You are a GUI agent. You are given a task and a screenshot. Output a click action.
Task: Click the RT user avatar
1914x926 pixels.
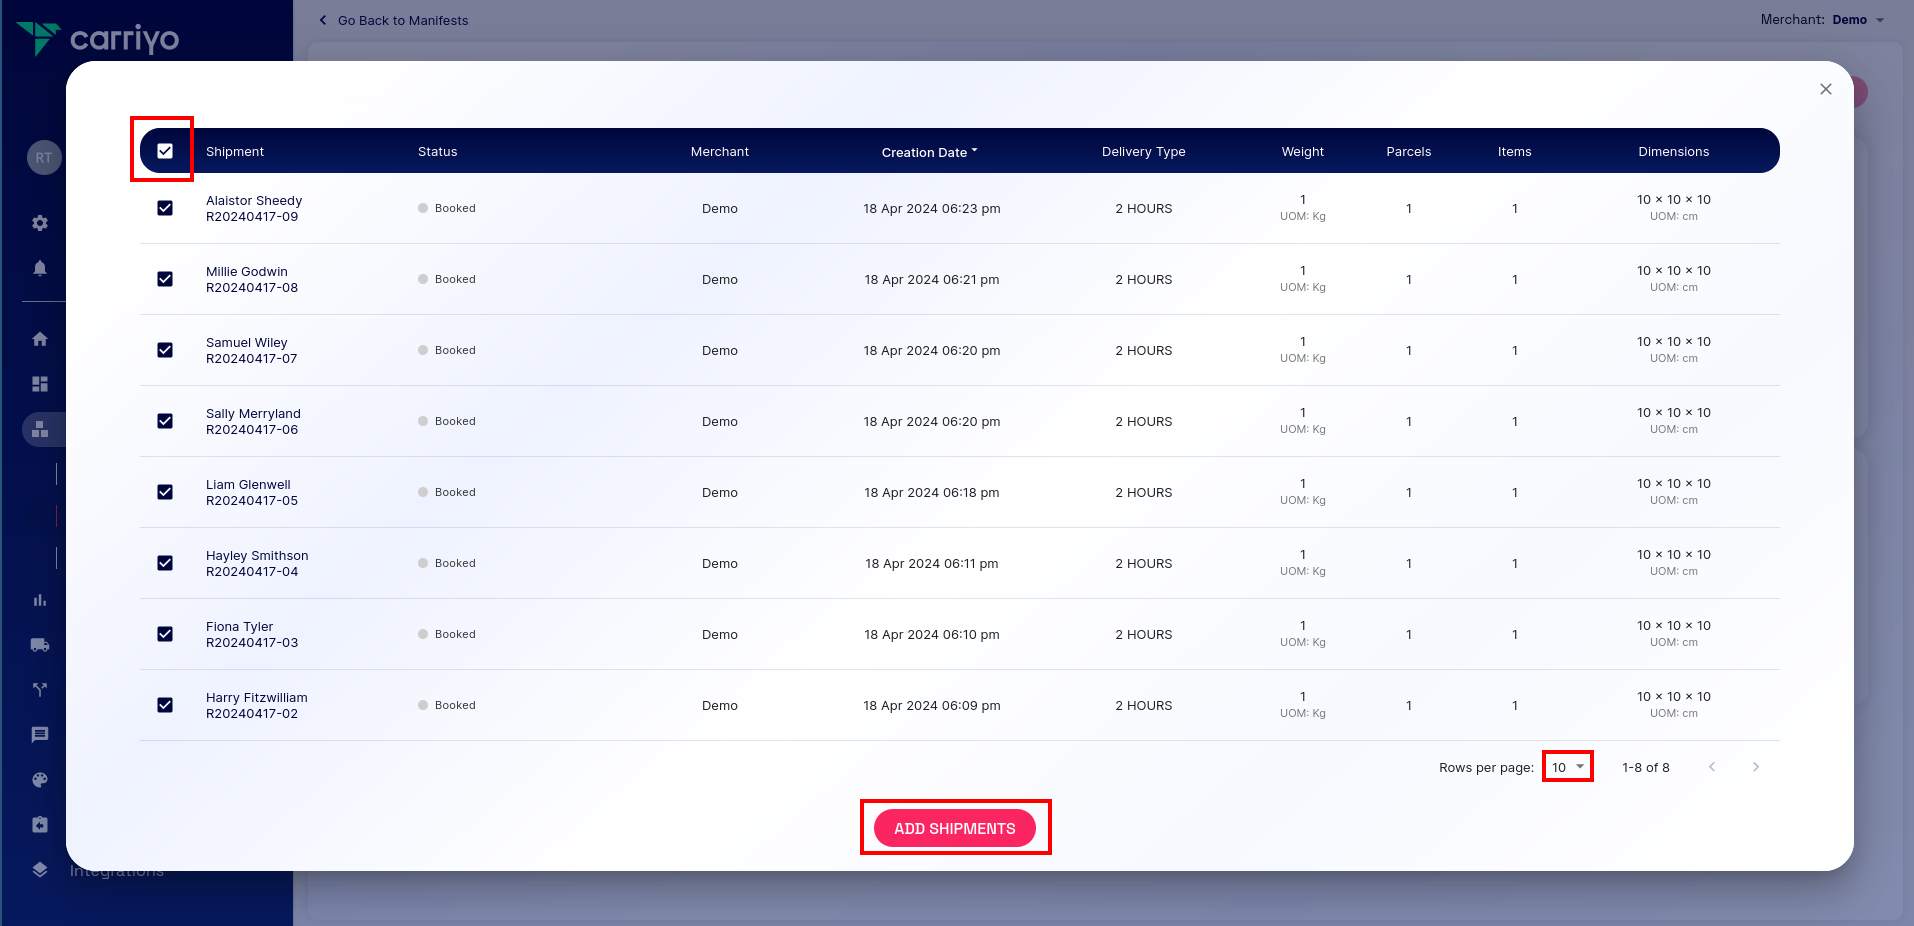click(x=44, y=157)
